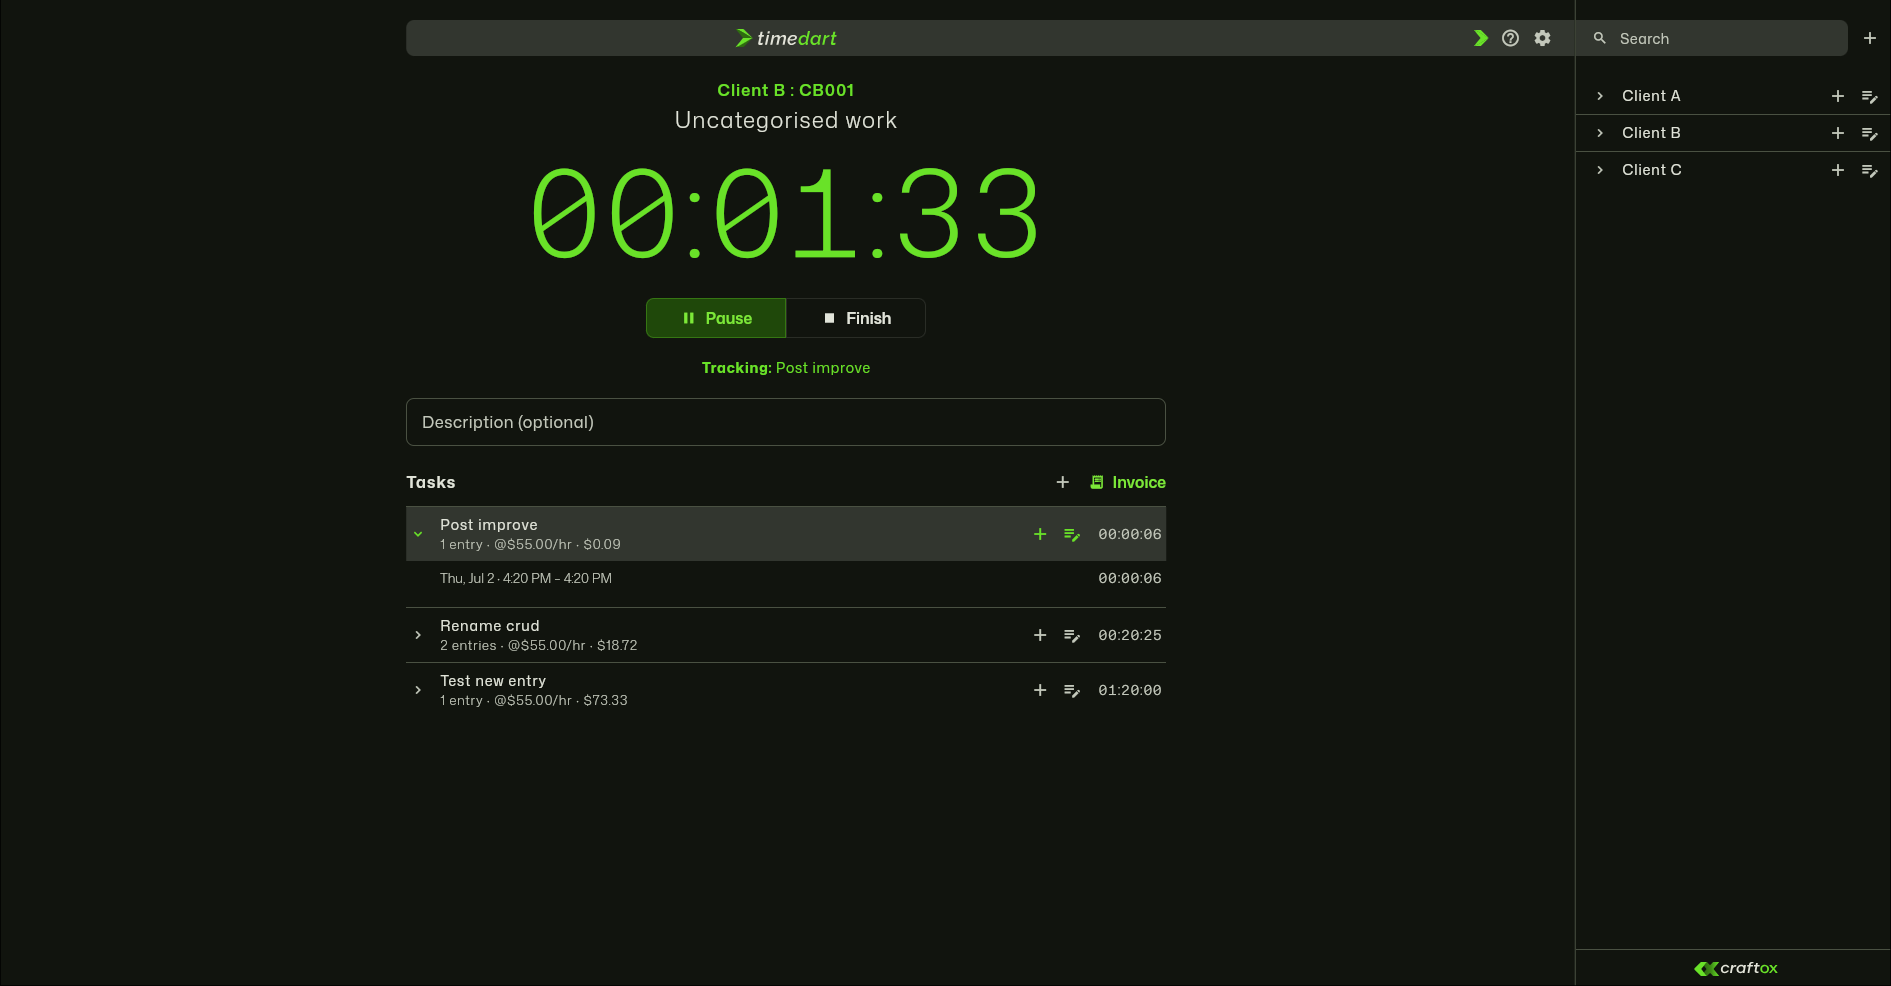
Task: Click the large 00:01:33 timer display
Action: click(786, 213)
